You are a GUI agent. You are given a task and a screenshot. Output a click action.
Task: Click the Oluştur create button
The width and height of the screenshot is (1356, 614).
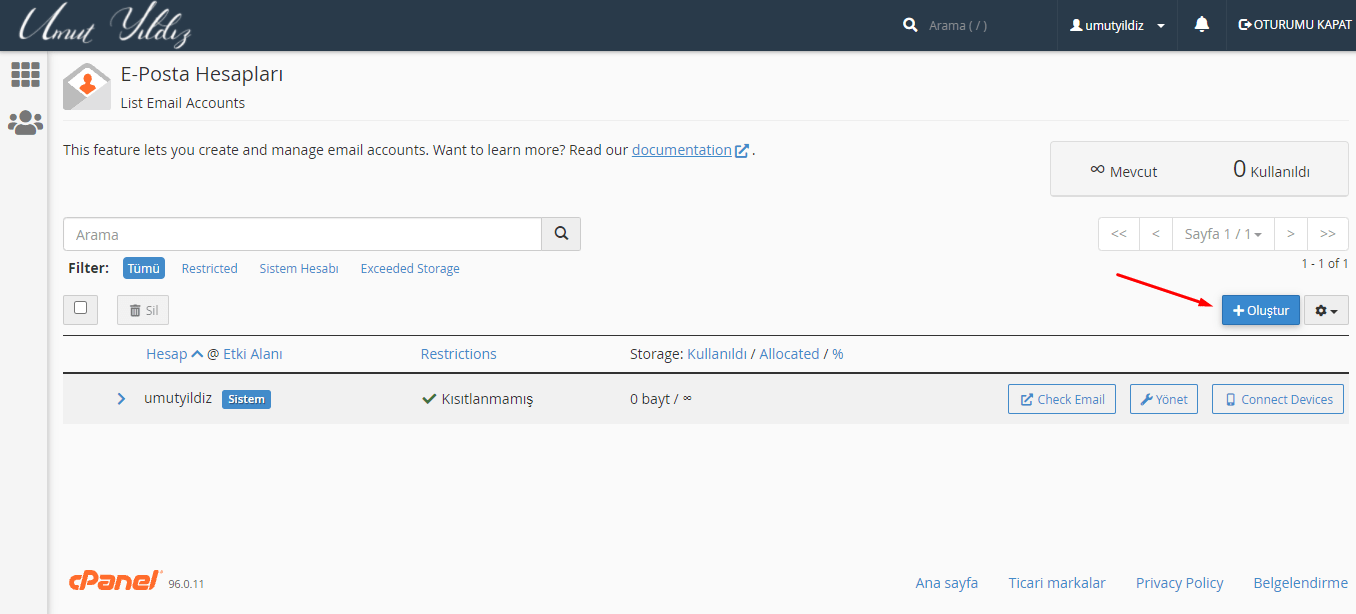1261,310
